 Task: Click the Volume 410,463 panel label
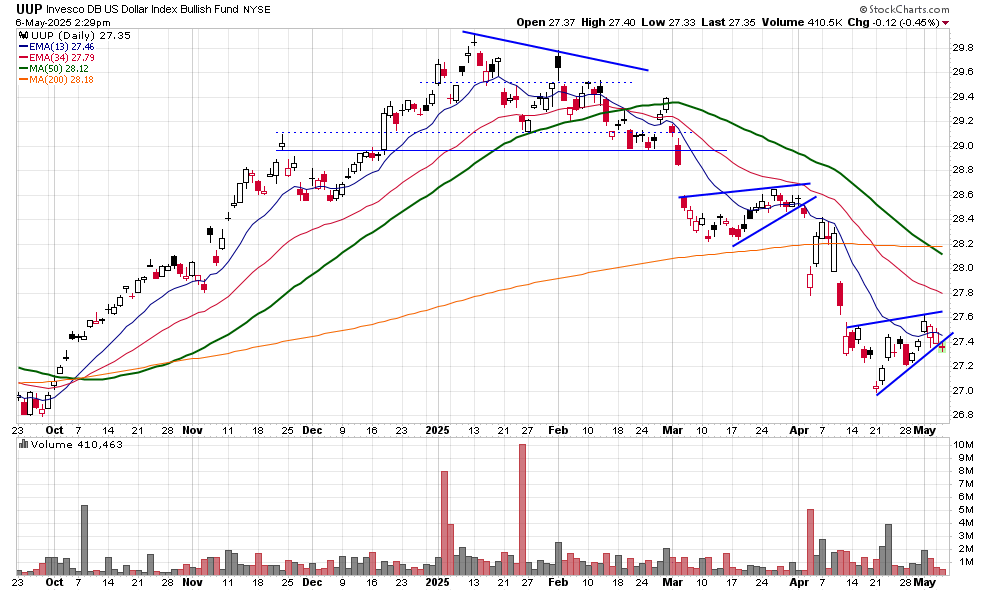[76, 444]
